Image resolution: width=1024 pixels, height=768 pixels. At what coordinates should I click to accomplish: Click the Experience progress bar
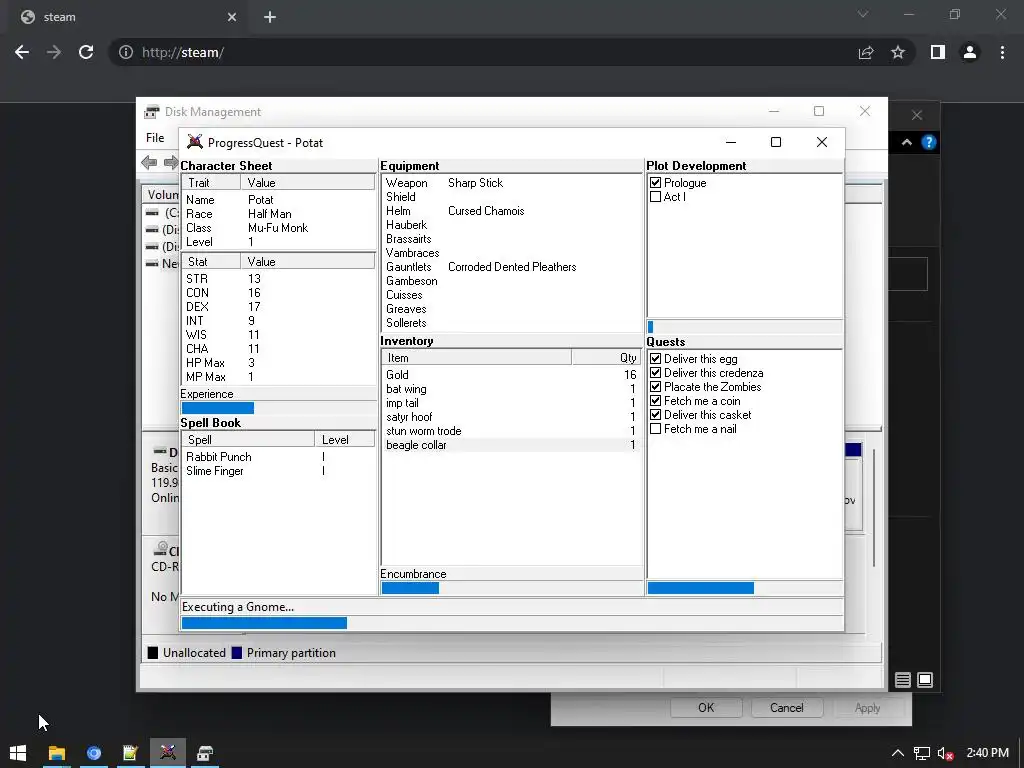[278, 408]
